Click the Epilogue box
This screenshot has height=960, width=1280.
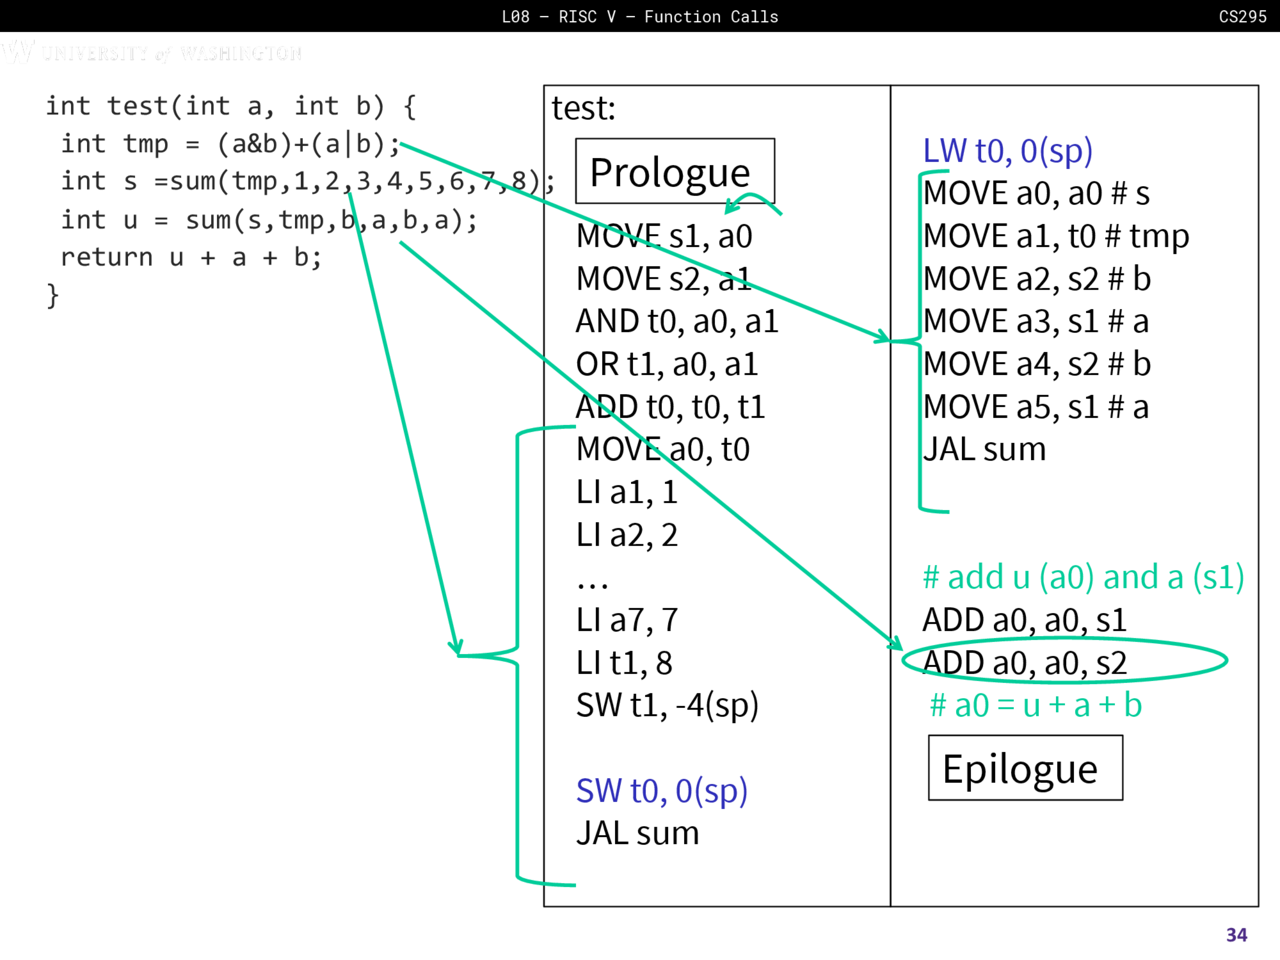(1025, 768)
